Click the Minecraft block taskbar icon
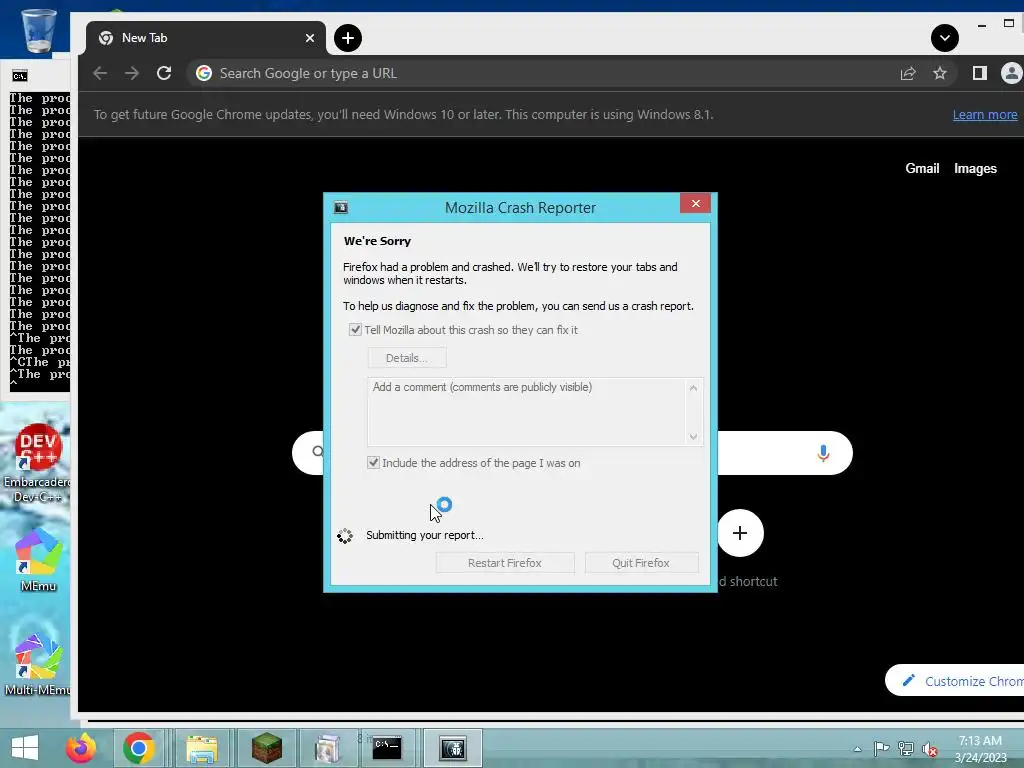Image resolution: width=1024 pixels, height=768 pixels. (x=266, y=748)
